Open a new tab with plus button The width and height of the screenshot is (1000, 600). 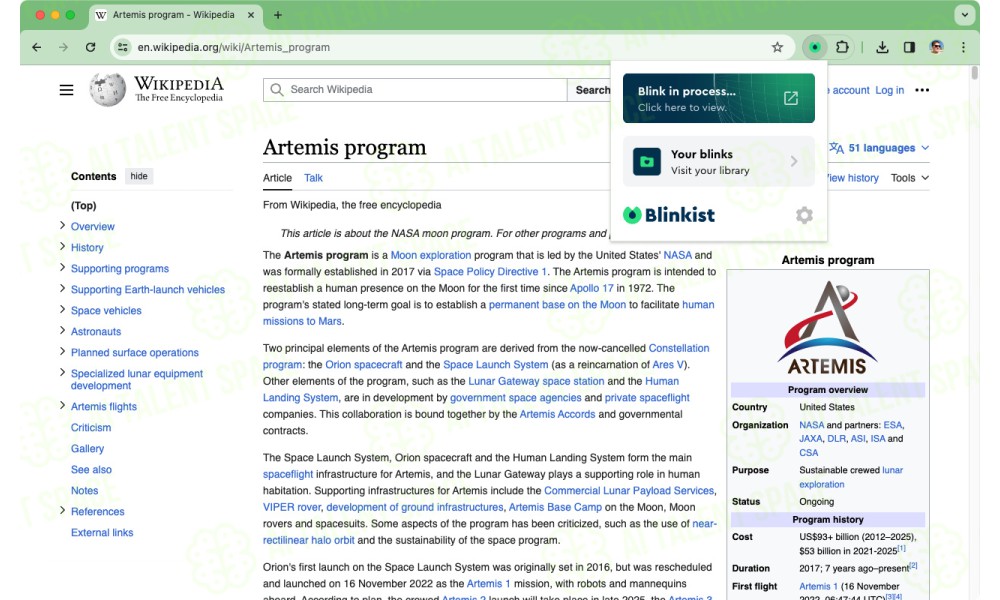tap(277, 15)
